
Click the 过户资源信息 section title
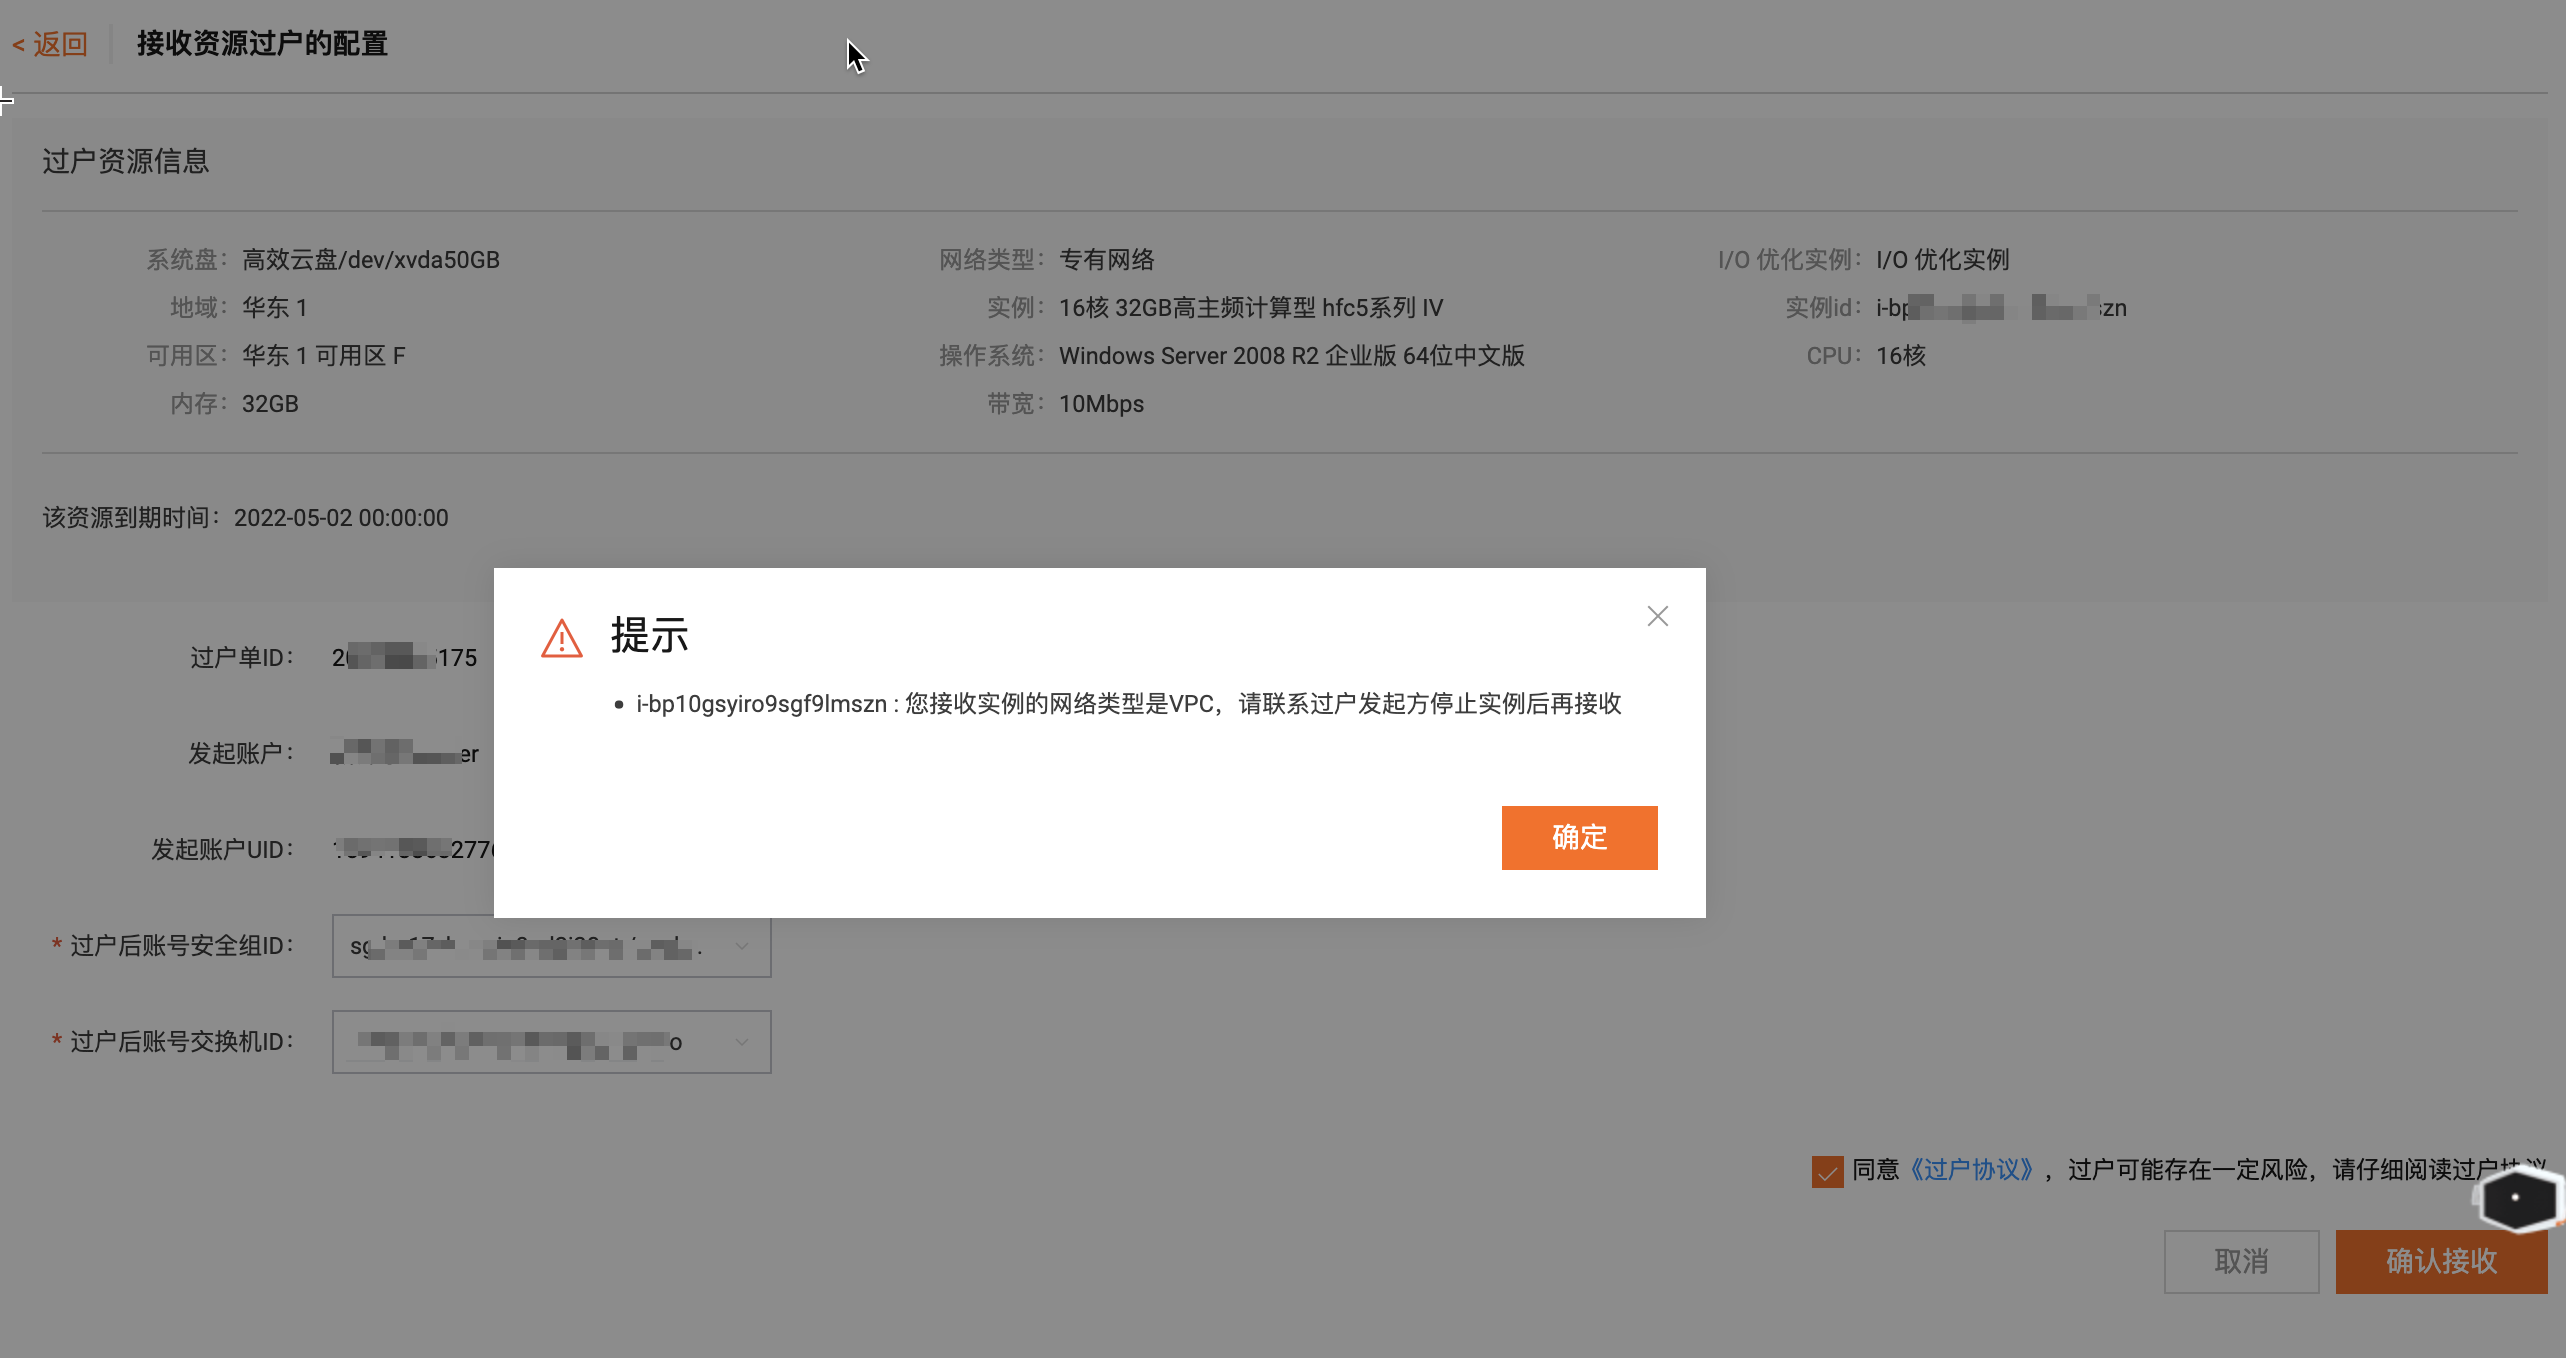[126, 161]
